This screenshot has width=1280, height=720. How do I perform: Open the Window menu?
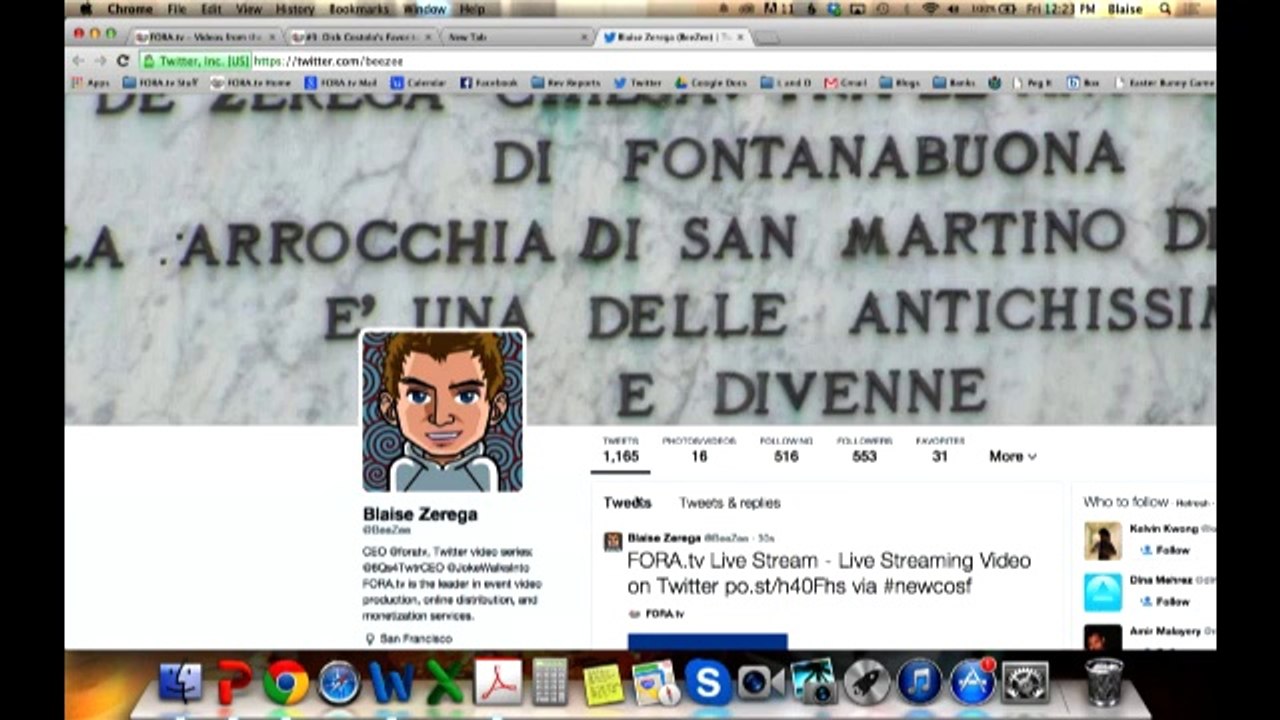[x=425, y=9]
